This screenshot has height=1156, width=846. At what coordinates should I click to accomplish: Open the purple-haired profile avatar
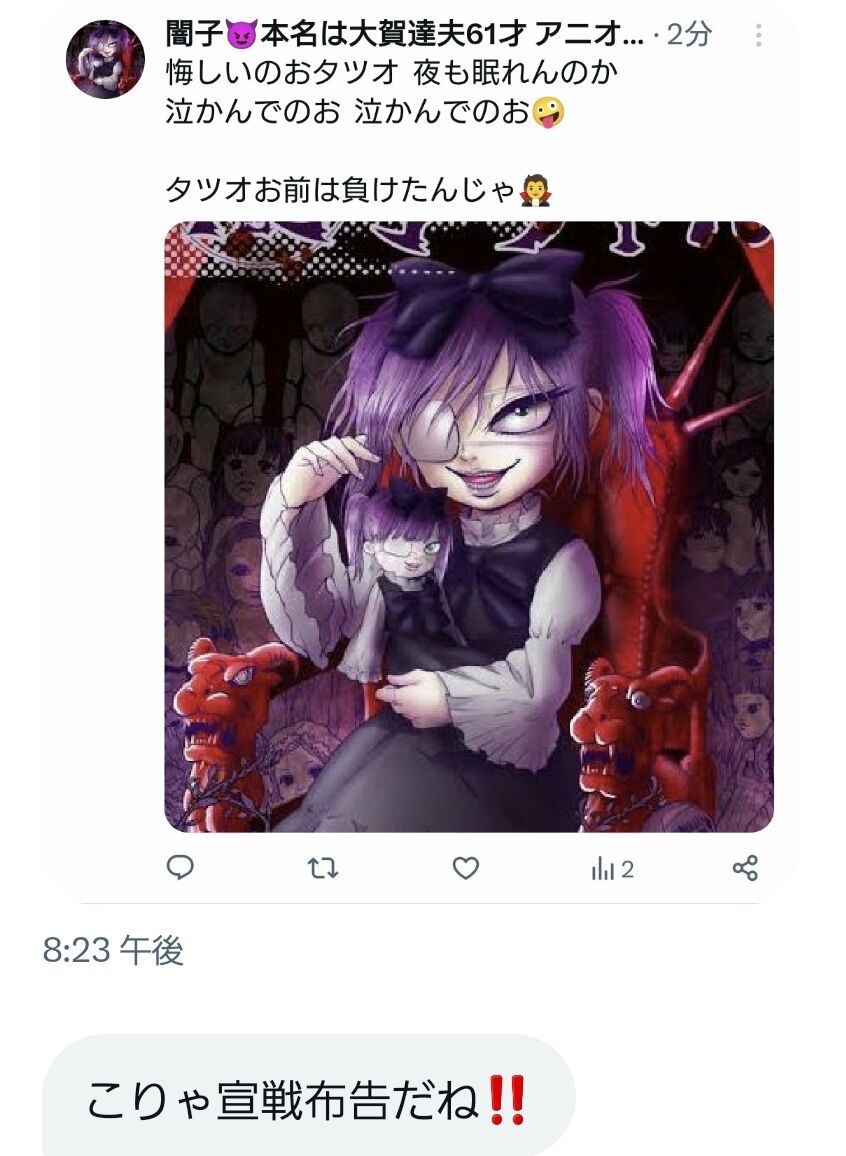pos(105,60)
